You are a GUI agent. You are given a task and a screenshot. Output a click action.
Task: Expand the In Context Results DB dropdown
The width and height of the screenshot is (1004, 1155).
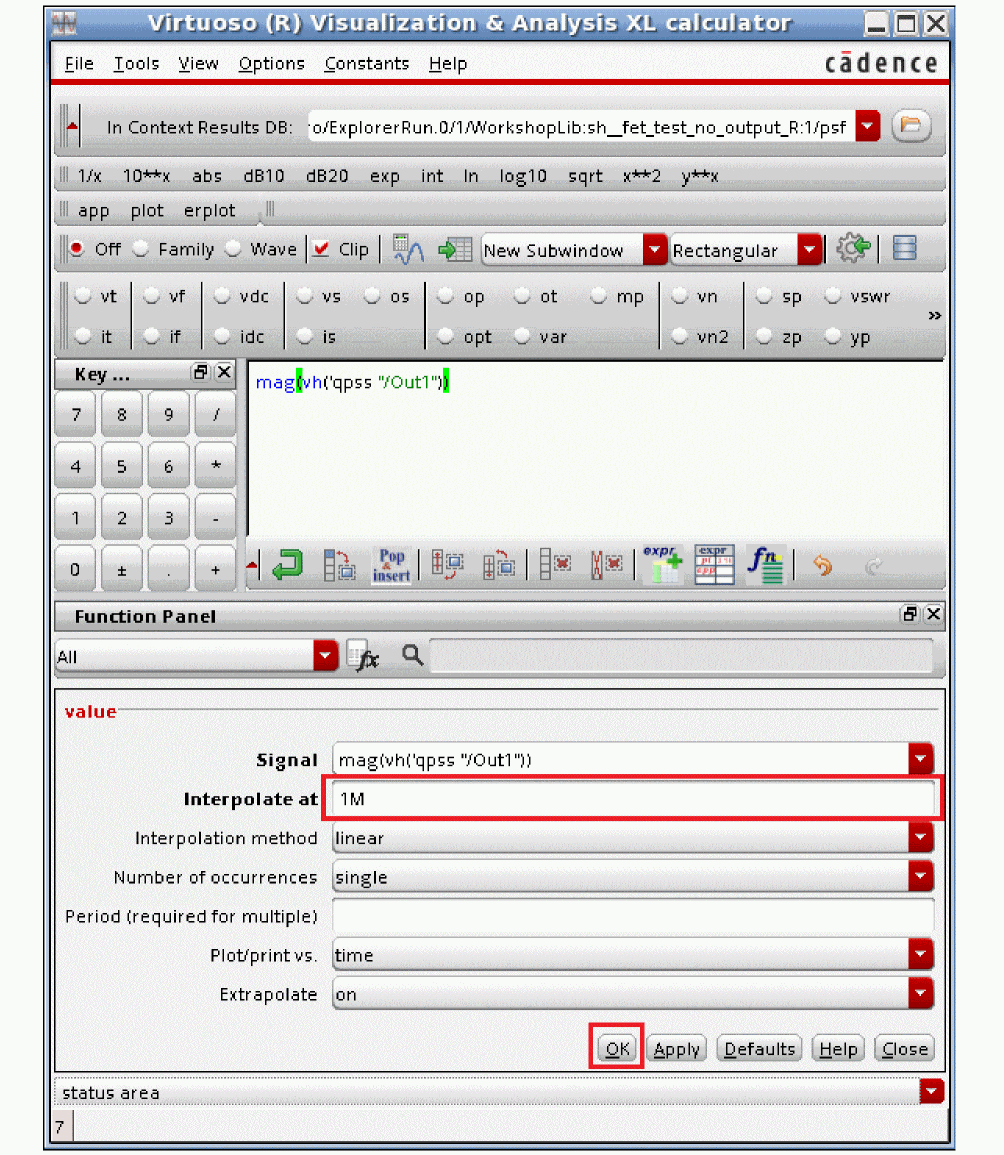coord(868,126)
